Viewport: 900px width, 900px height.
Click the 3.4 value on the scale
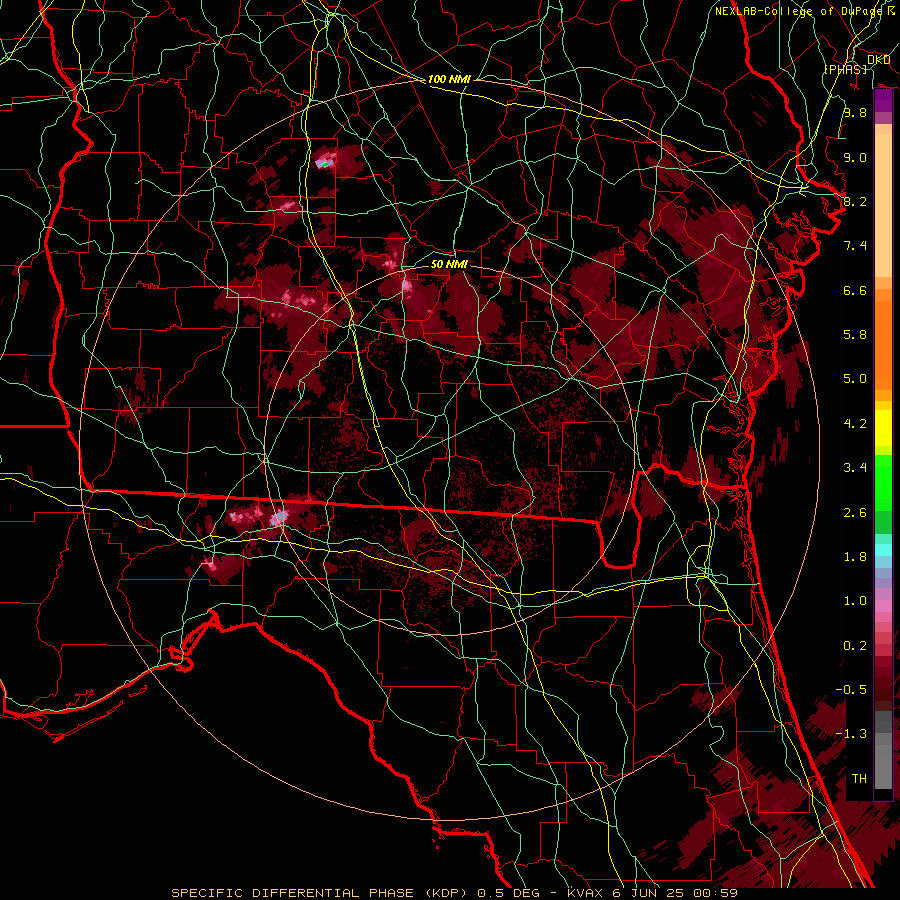coord(855,468)
